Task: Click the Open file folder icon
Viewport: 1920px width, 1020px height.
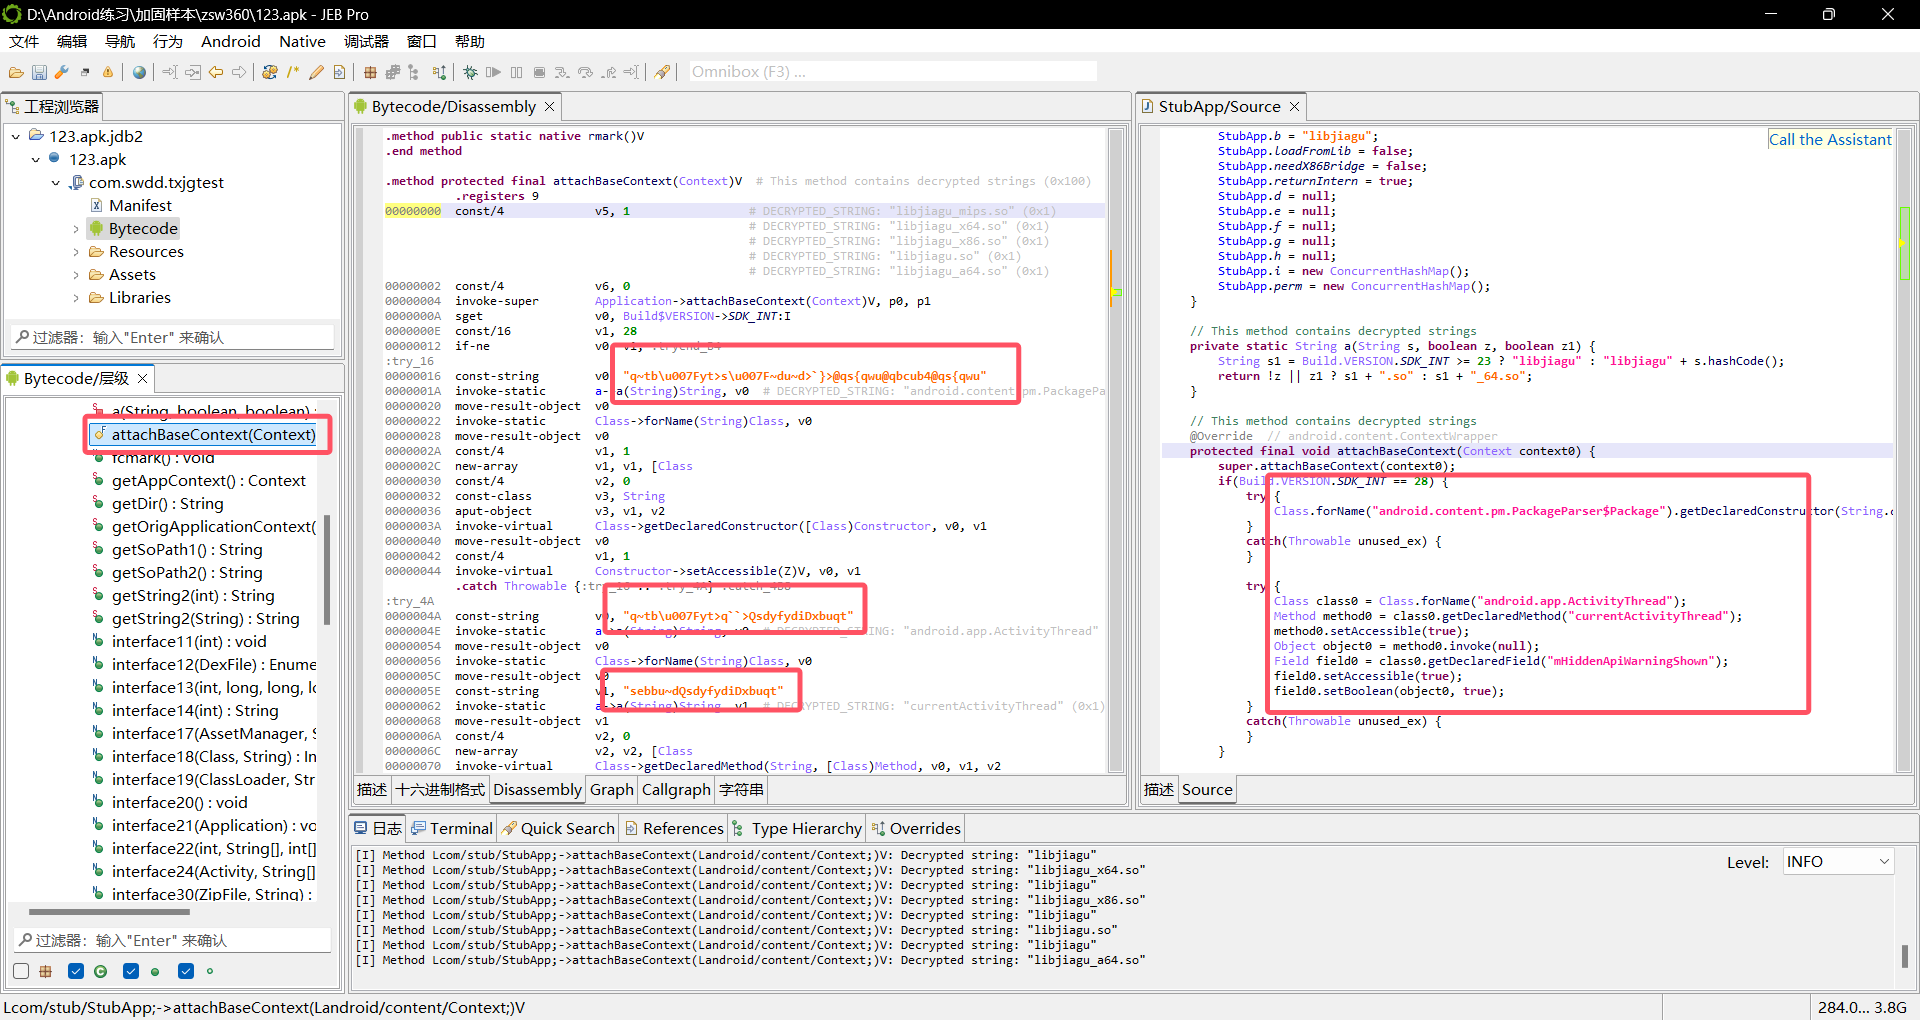Action: 16,72
